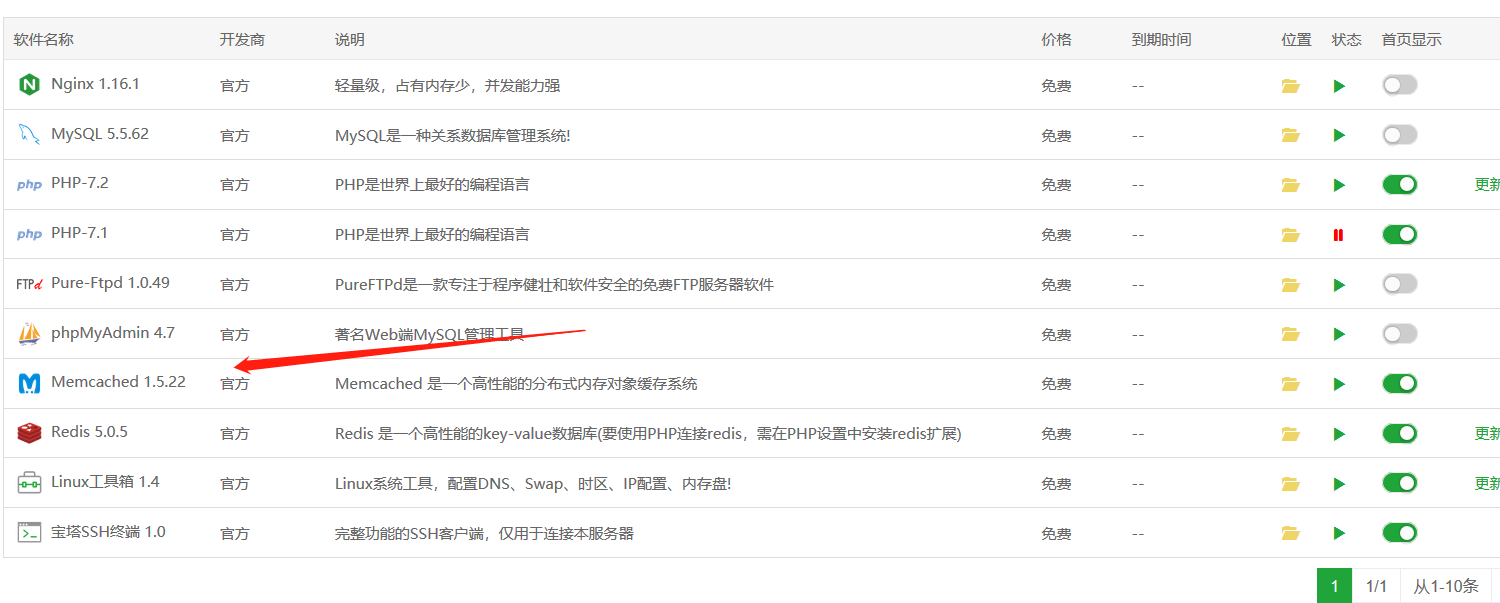
Task: Enable homepage display for MySQL
Action: click(x=1399, y=134)
